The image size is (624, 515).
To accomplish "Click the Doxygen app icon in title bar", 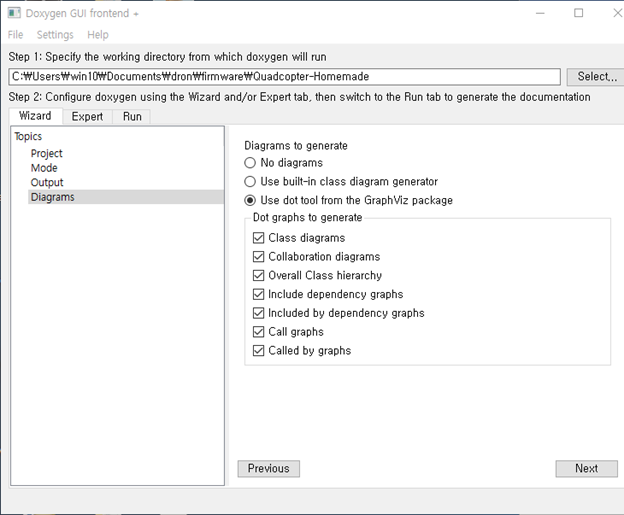I will [x=14, y=13].
